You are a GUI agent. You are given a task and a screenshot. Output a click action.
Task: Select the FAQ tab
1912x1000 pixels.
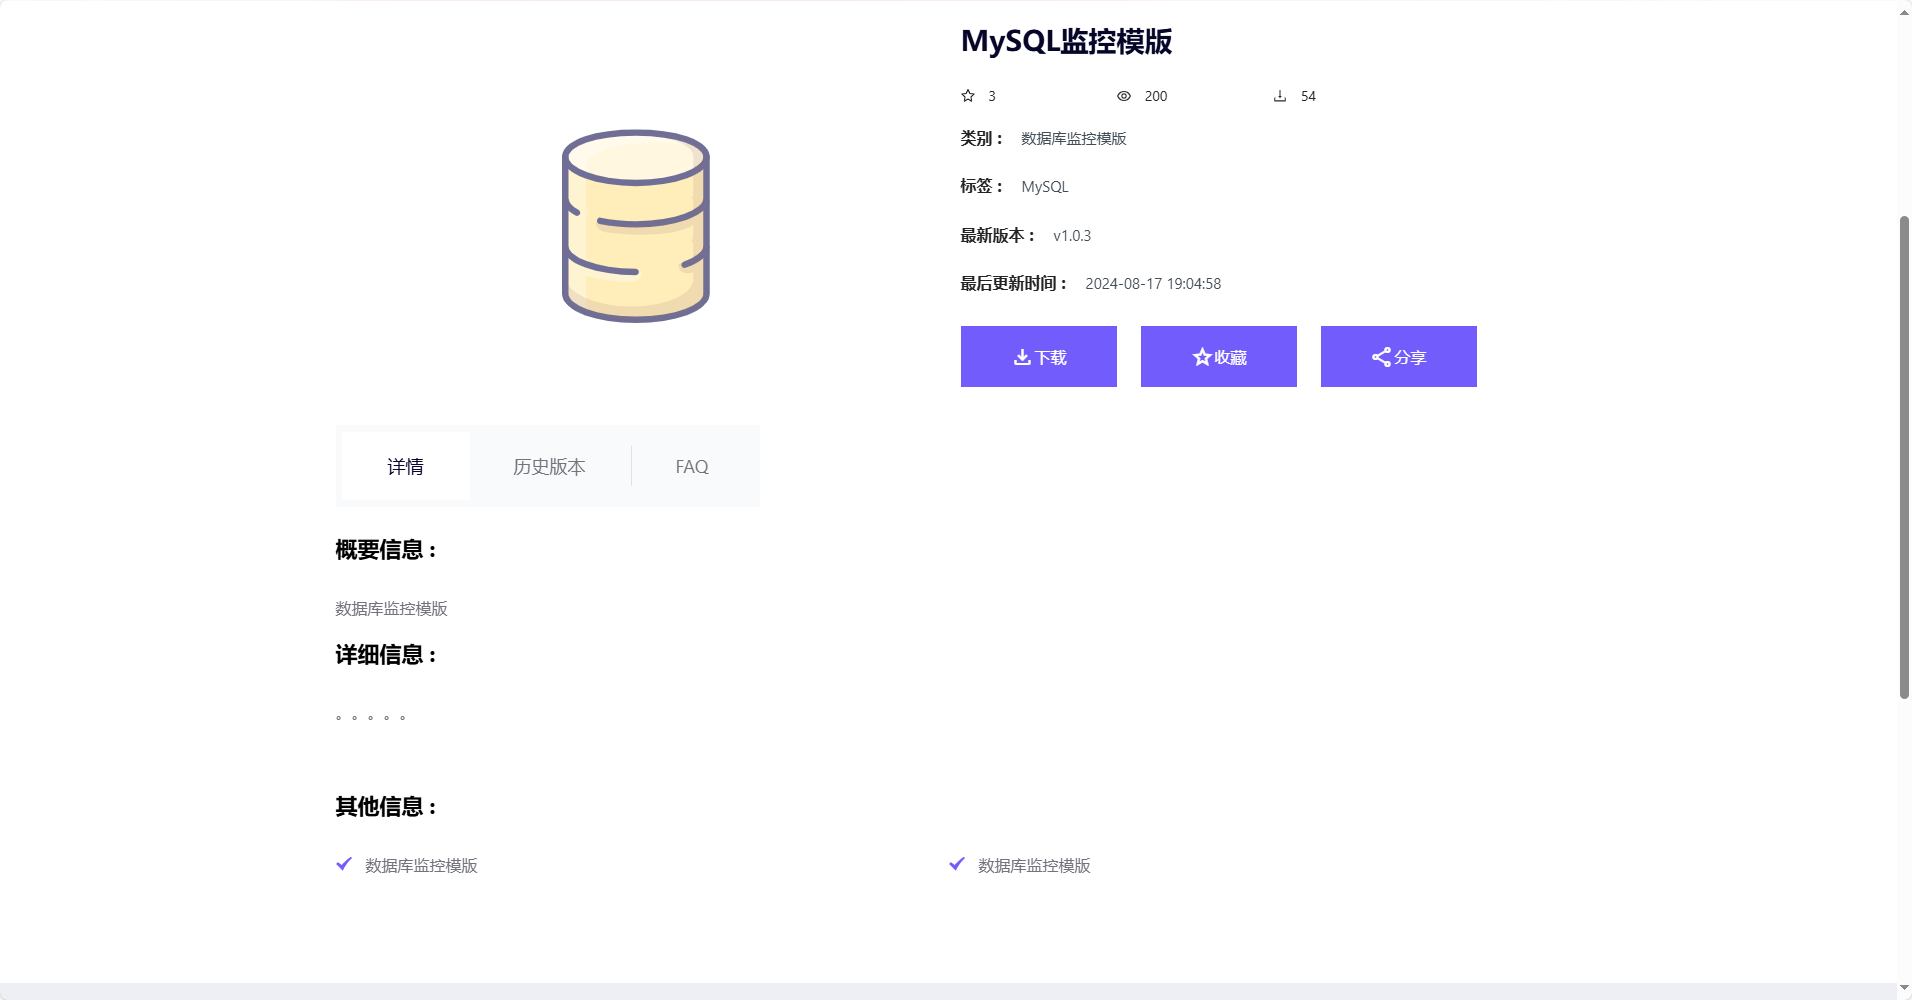(x=692, y=467)
